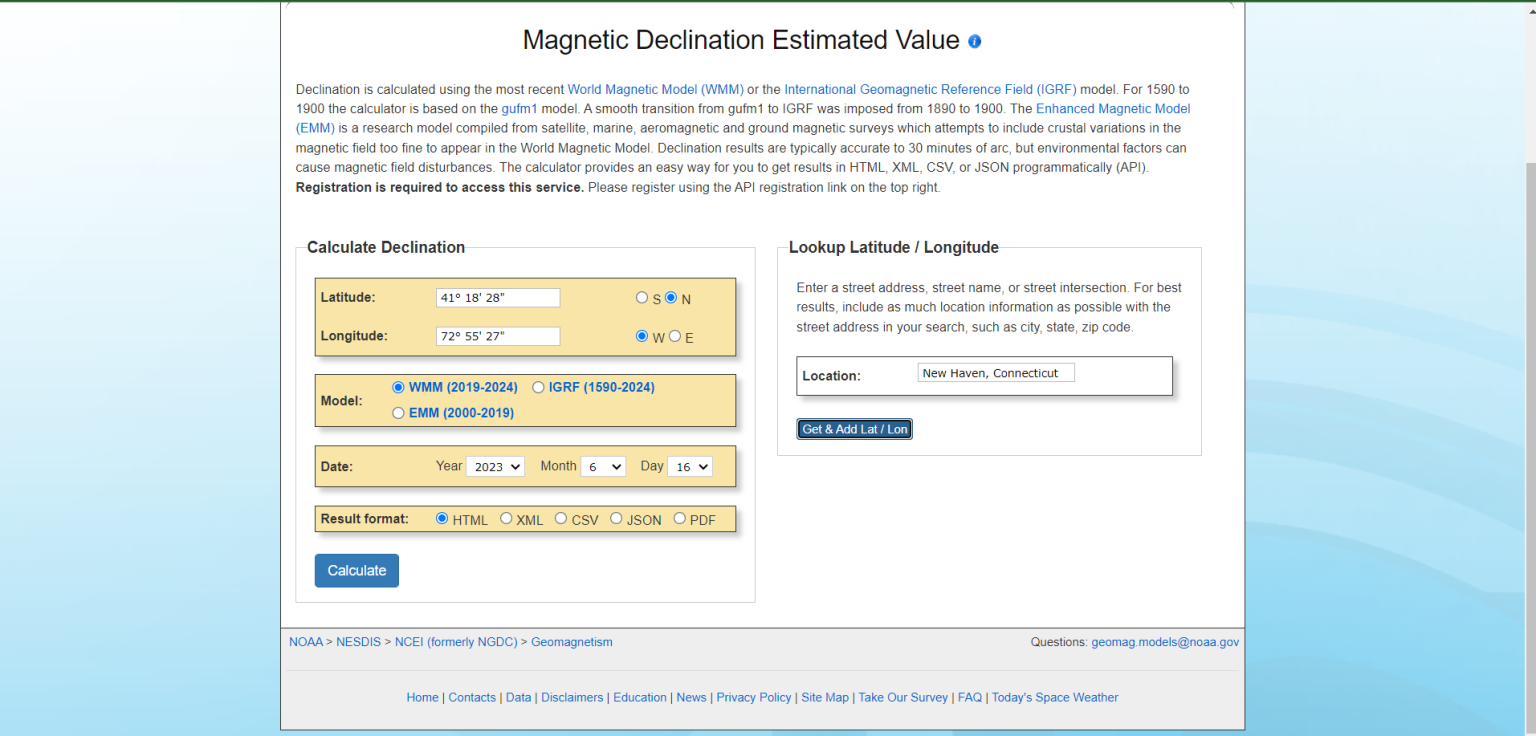This screenshot has width=1536, height=736.
Task: Click inside the Location input field
Action: tap(995, 372)
